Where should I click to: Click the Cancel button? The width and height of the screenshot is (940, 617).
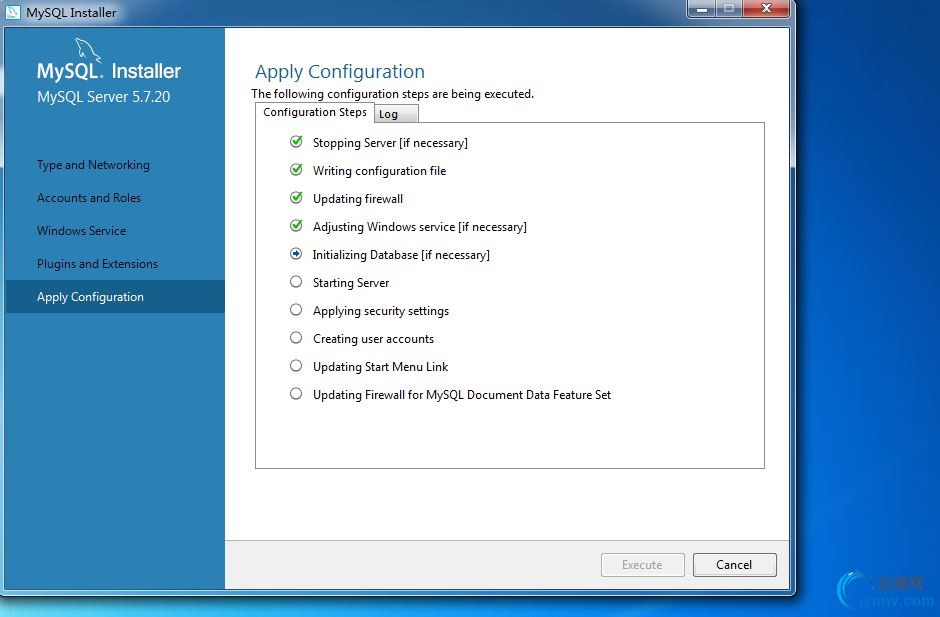734,565
